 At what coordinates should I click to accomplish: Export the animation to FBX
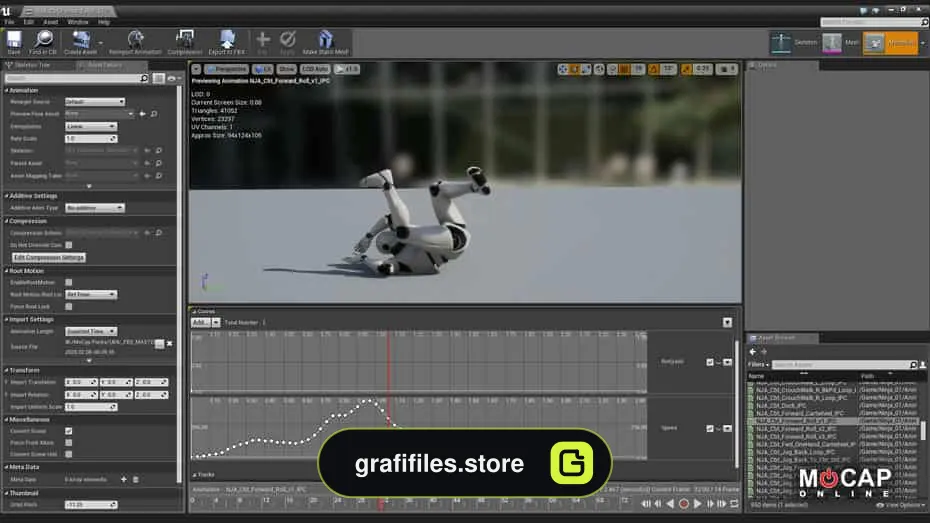227,43
